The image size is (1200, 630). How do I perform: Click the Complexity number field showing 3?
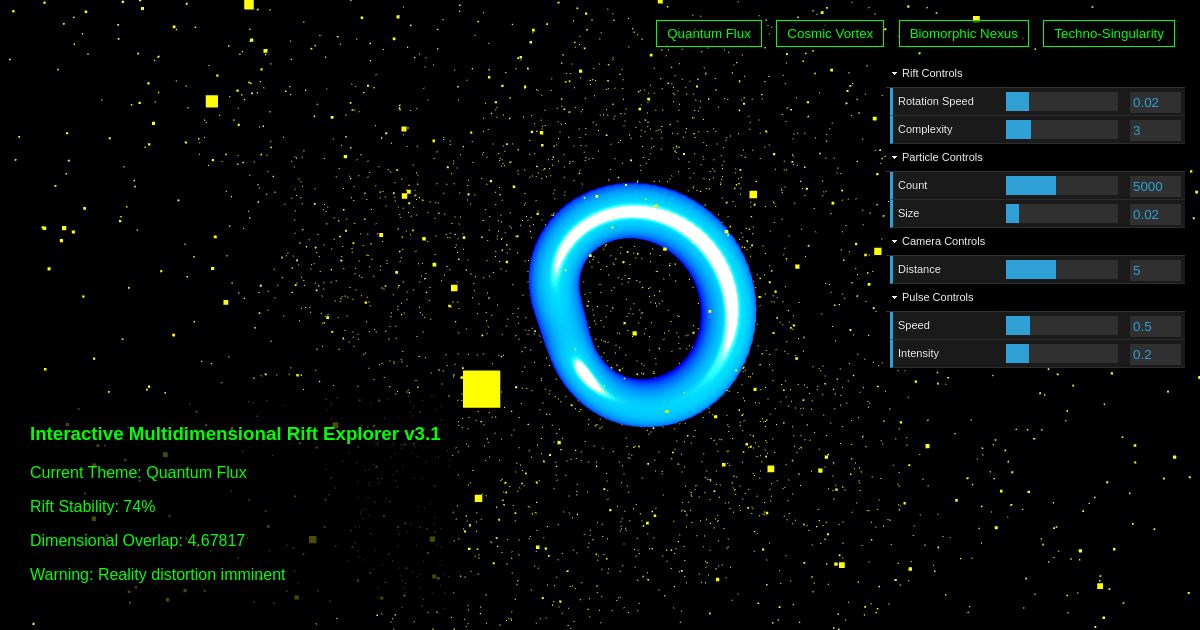click(1155, 129)
